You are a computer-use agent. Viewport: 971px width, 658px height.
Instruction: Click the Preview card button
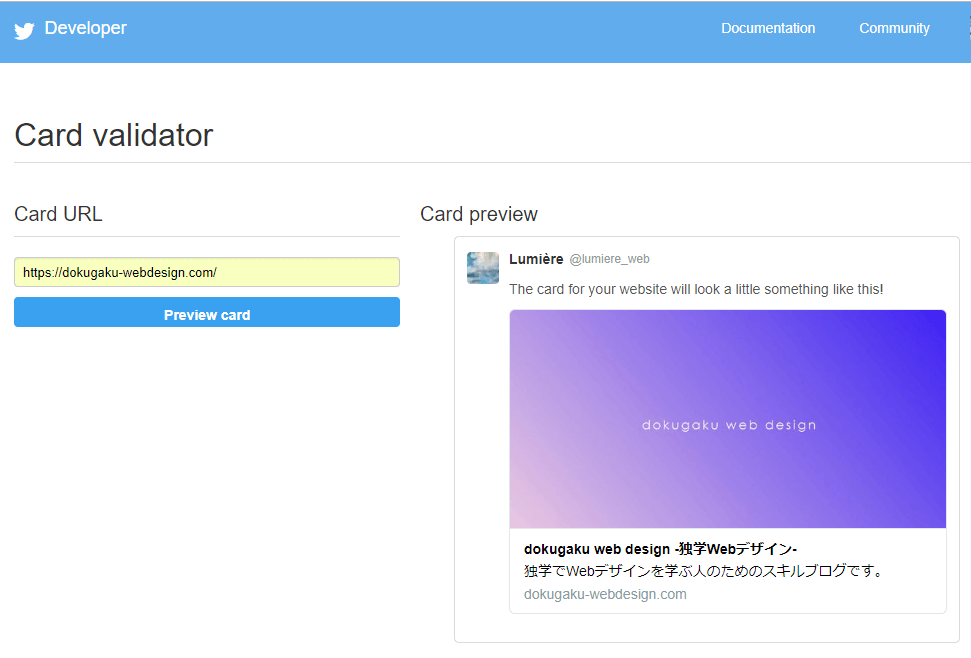[x=207, y=313]
